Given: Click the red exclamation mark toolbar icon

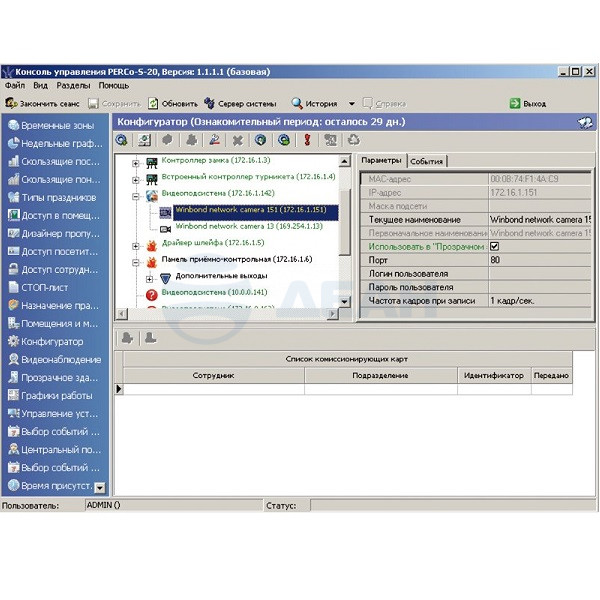Looking at the screenshot, I should click(307, 140).
